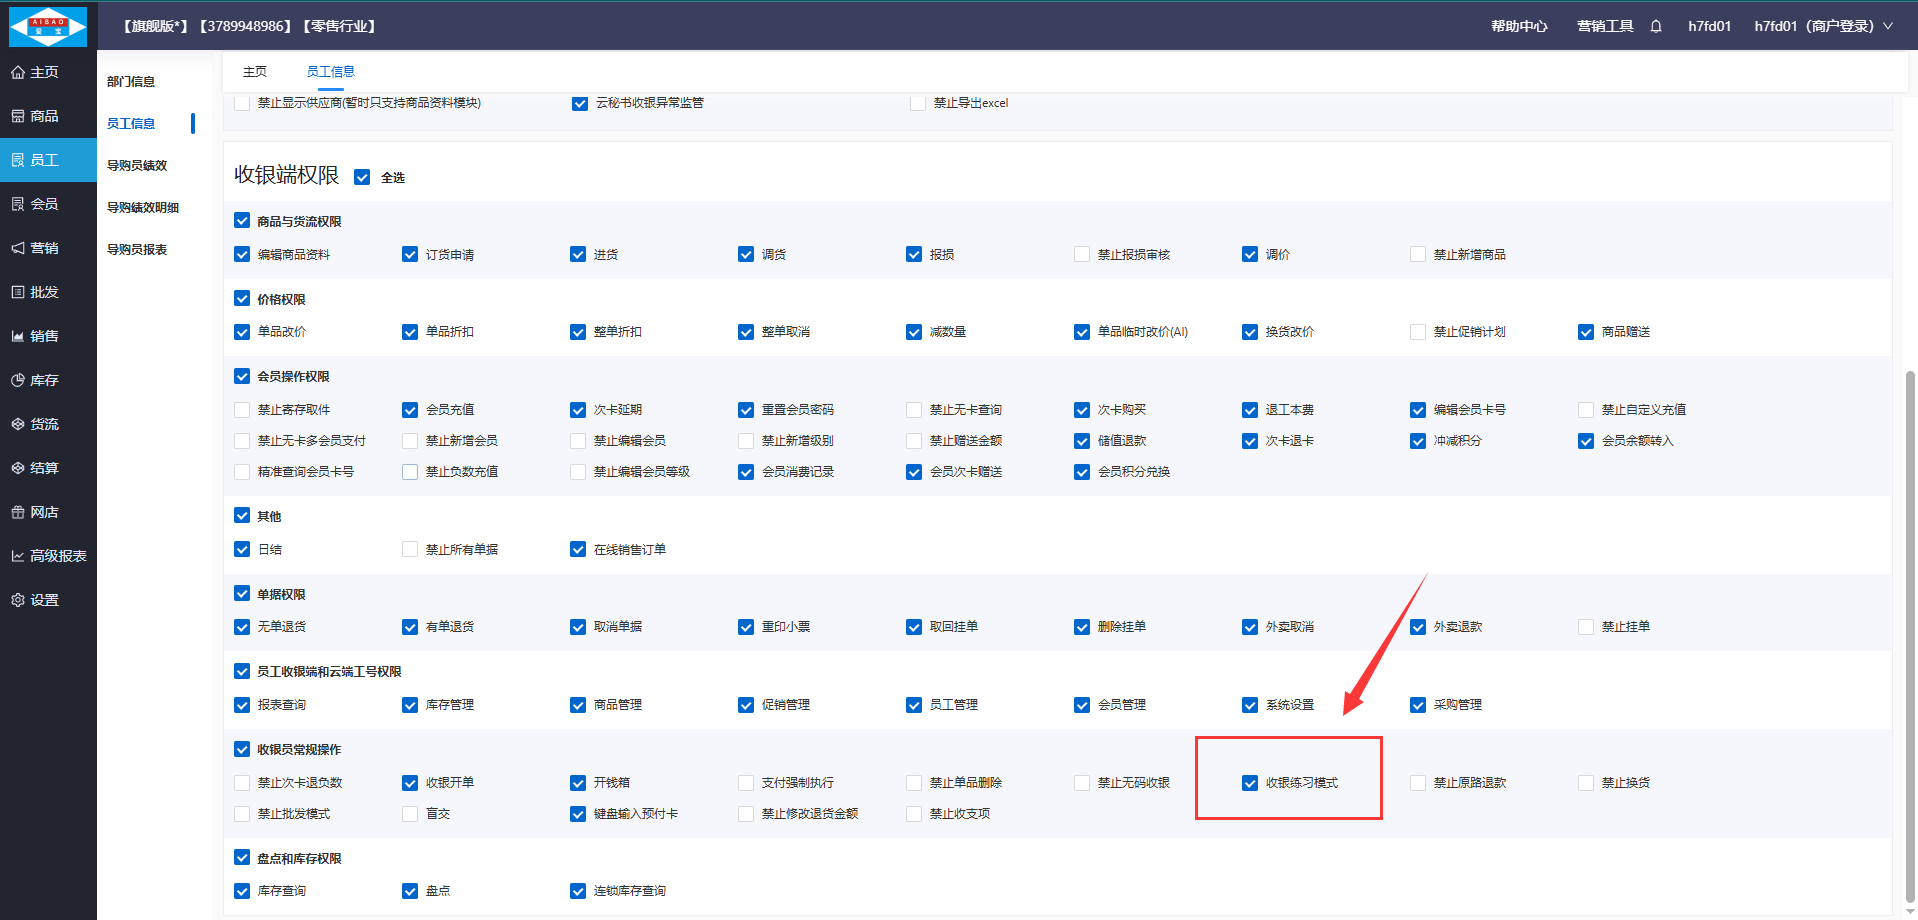
Task: Enable the 禁止挂单 checkbox
Action: coord(1586,627)
